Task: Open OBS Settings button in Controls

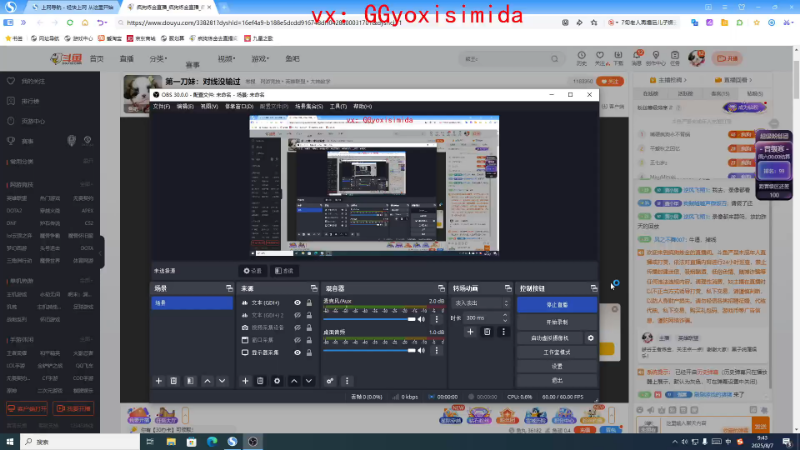Action: click(x=557, y=366)
